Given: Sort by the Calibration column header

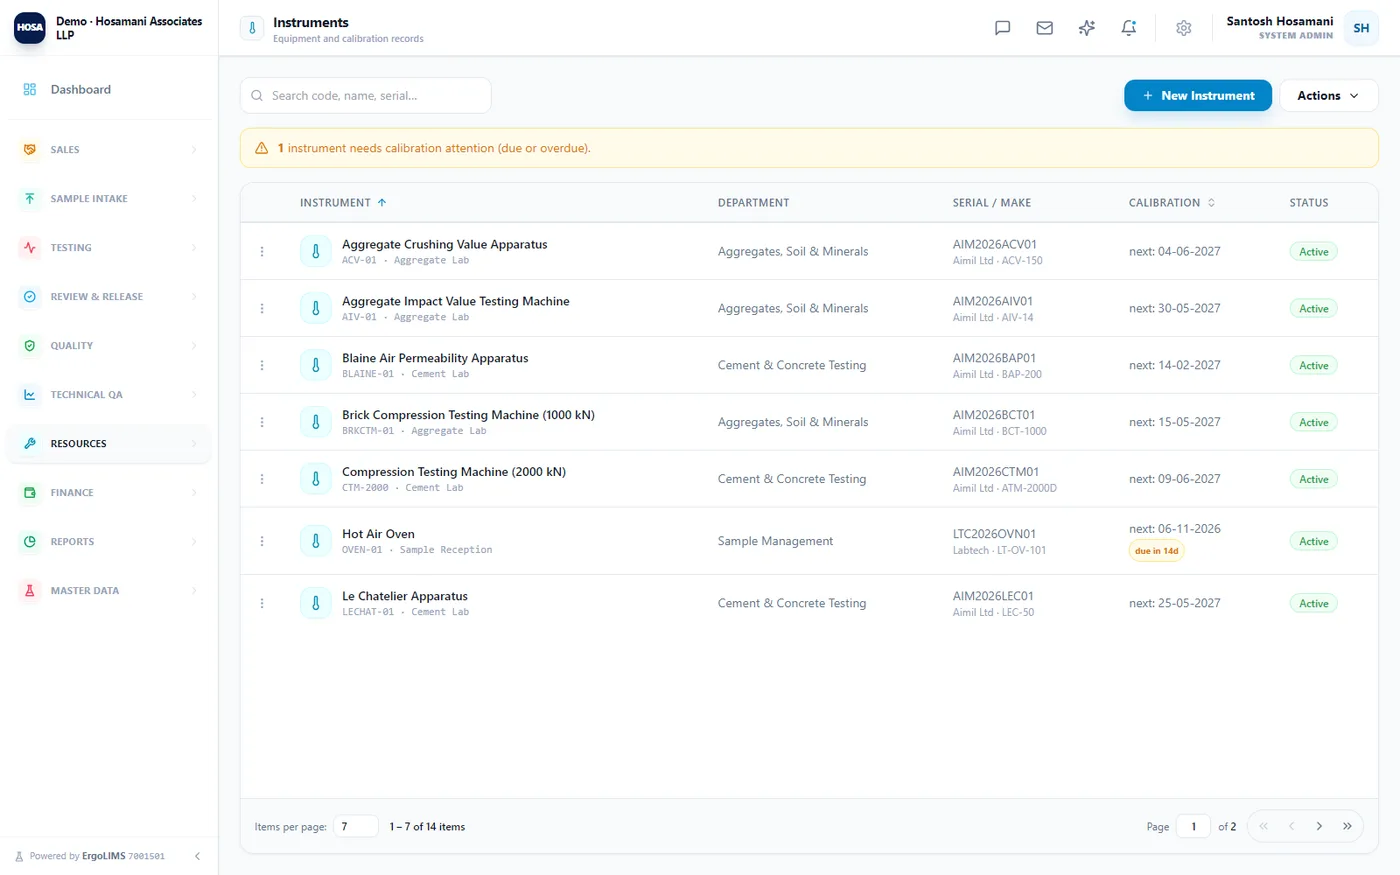Looking at the screenshot, I should [1172, 203].
